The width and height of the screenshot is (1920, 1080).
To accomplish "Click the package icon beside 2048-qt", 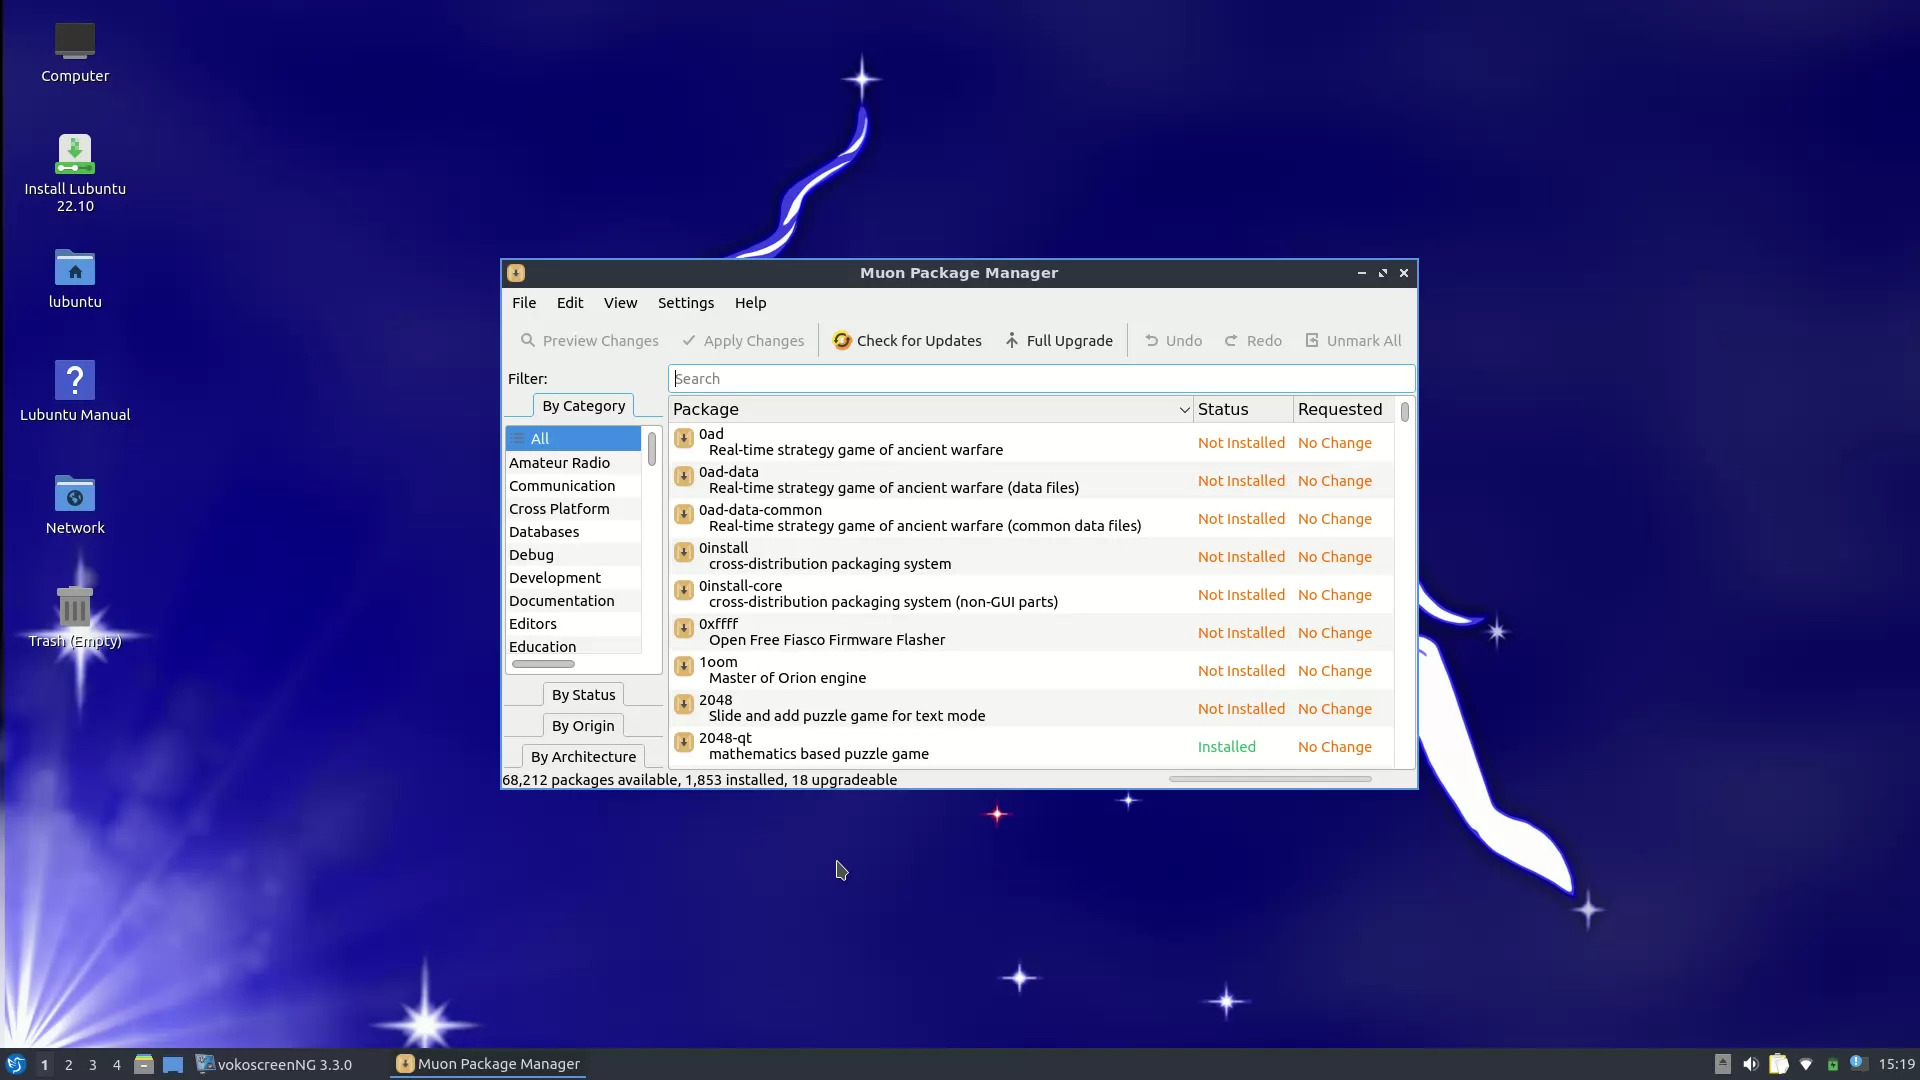I will tap(684, 742).
